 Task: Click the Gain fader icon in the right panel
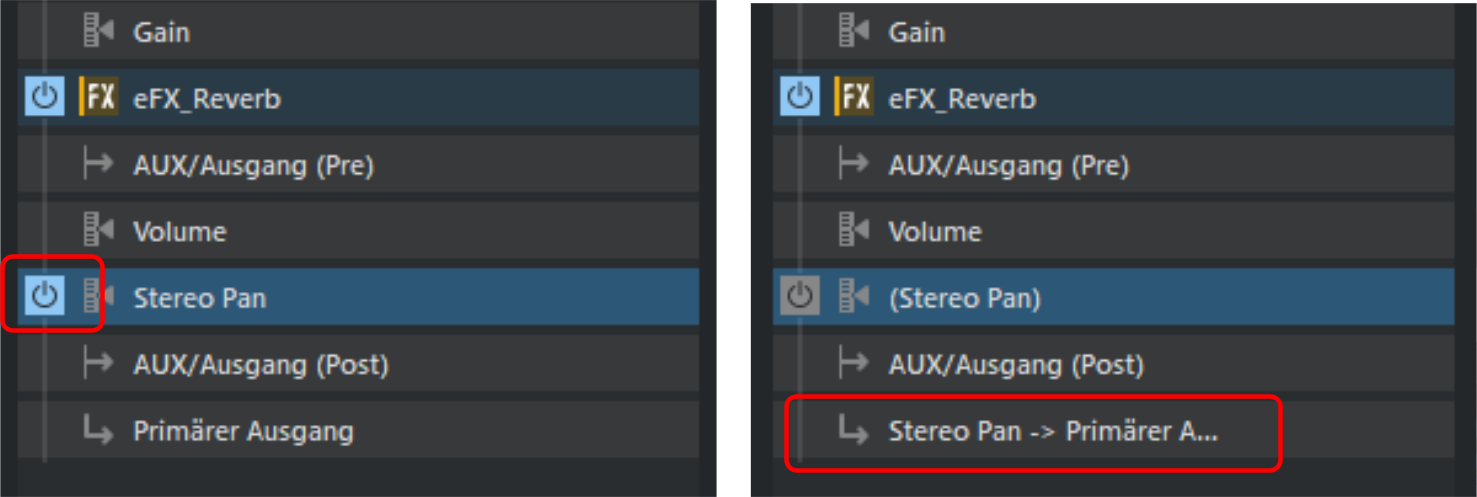pyautogui.click(x=854, y=32)
